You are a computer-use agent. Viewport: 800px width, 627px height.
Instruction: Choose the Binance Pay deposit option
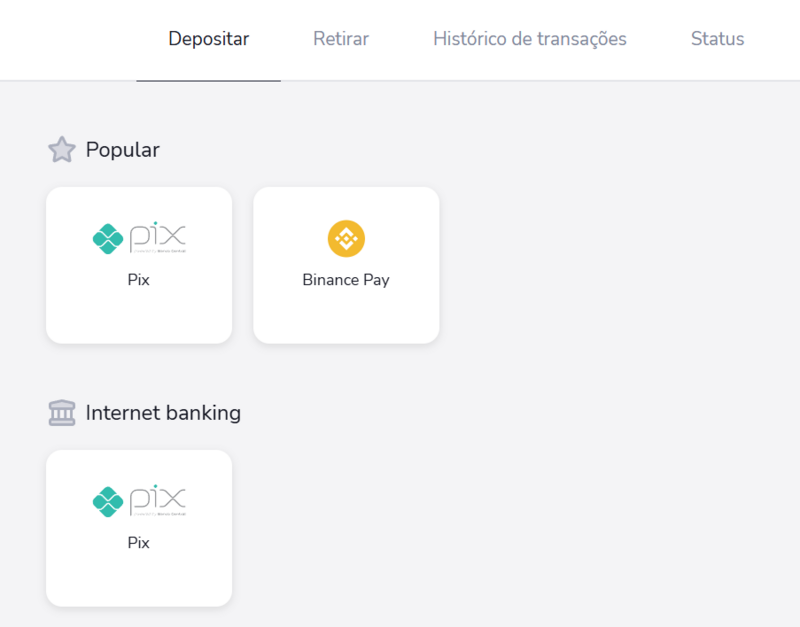pyautogui.click(x=346, y=265)
